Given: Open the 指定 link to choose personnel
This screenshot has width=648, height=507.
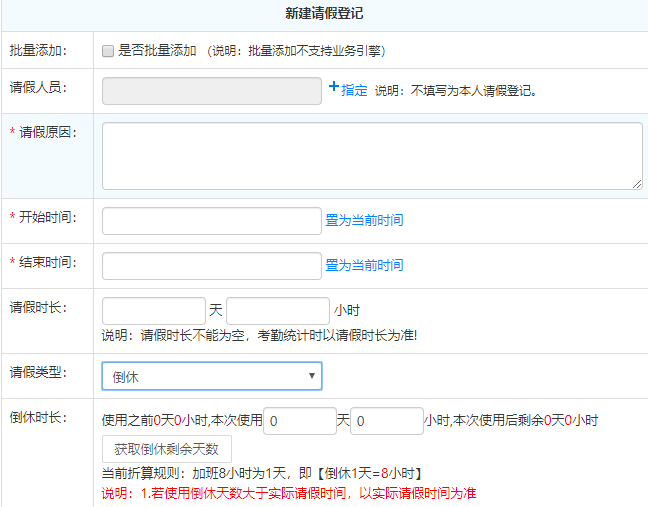Looking at the screenshot, I should [x=354, y=90].
